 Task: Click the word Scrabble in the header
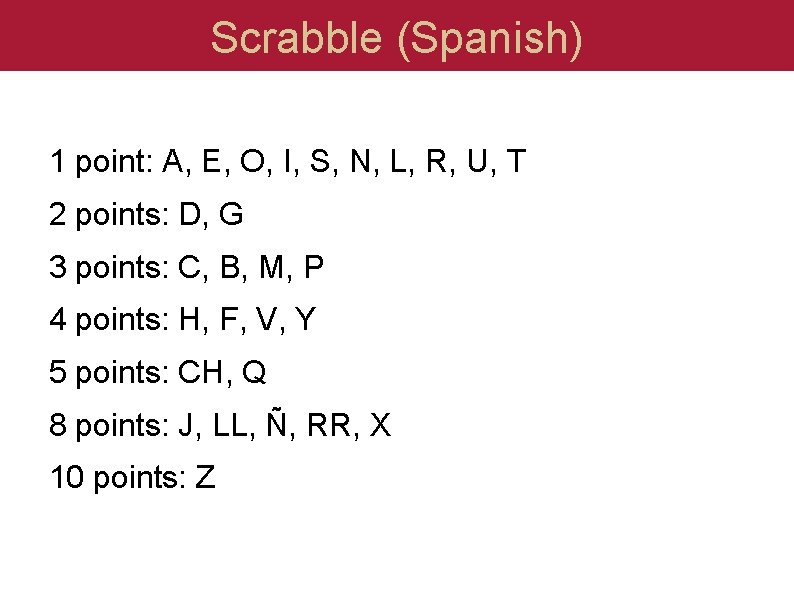[x=296, y=37]
